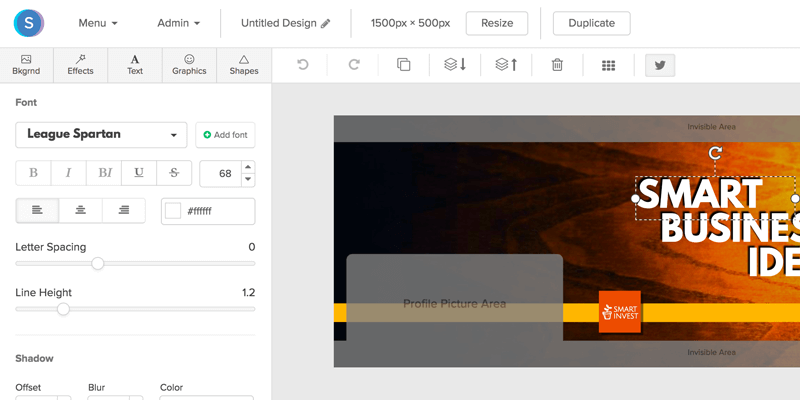
Task: Toggle bold text formatting
Action: coord(33,173)
